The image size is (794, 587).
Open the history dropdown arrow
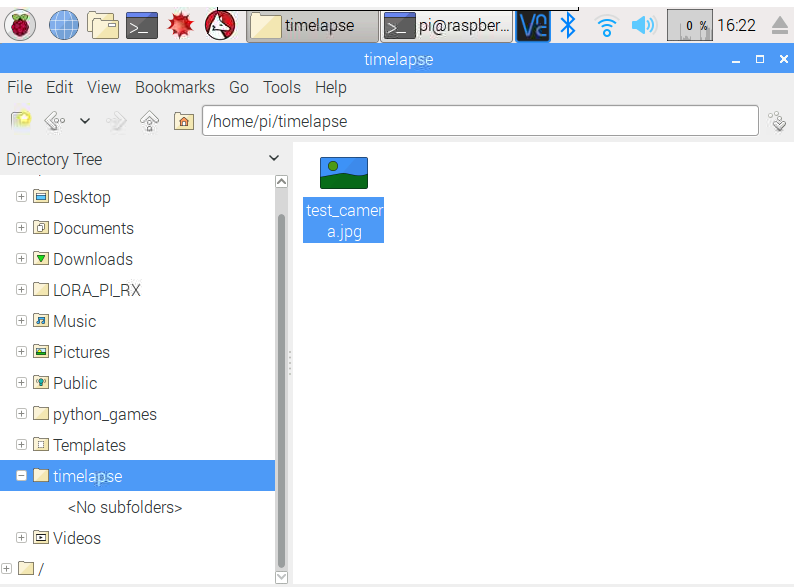coord(85,121)
